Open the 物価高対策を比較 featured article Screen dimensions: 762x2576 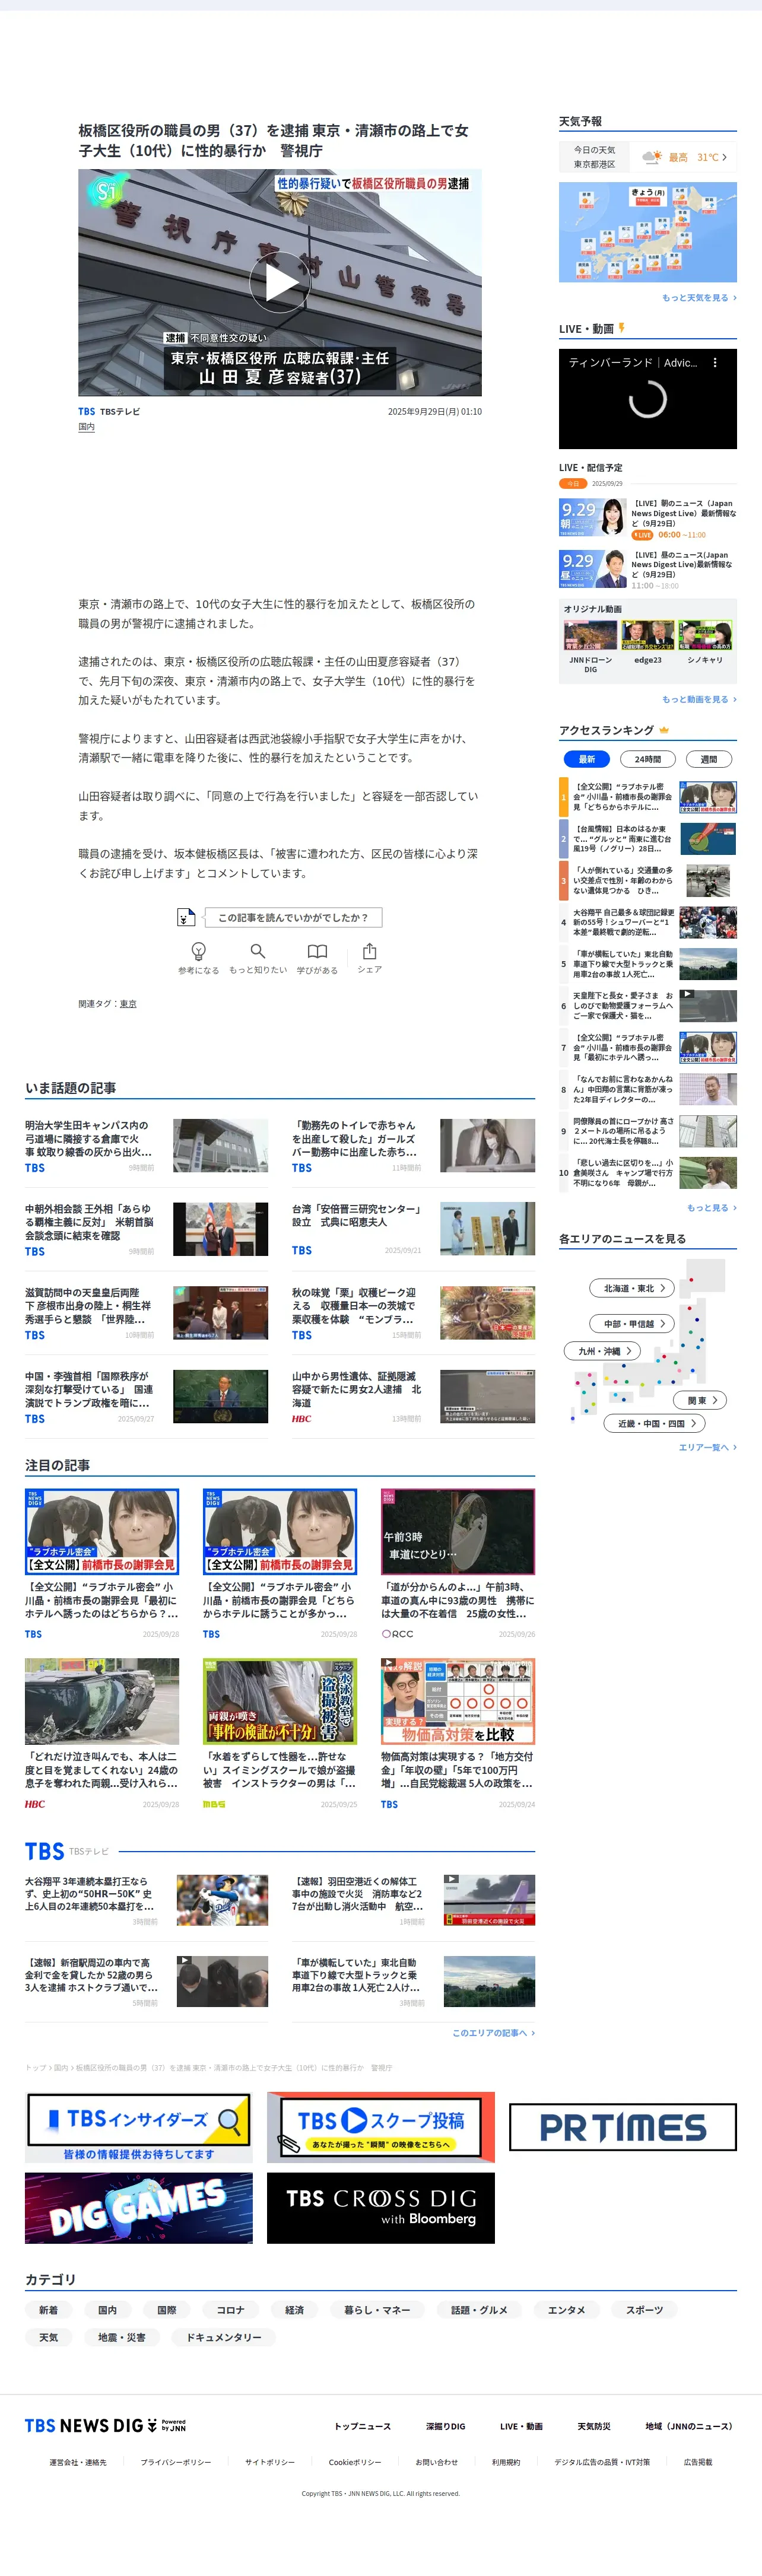(458, 1734)
